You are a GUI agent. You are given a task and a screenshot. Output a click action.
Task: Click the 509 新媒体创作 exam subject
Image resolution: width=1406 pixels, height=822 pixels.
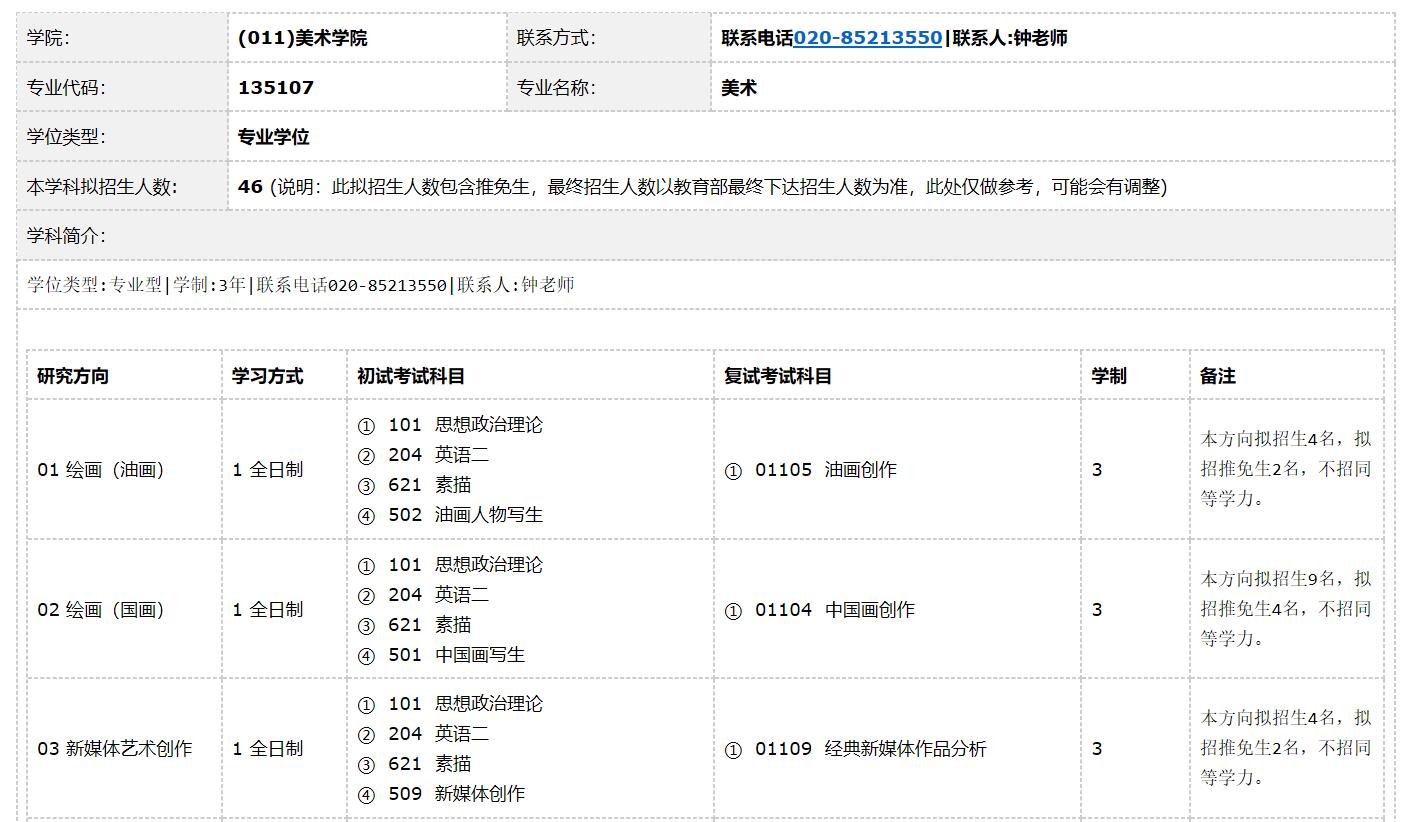(x=456, y=794)
